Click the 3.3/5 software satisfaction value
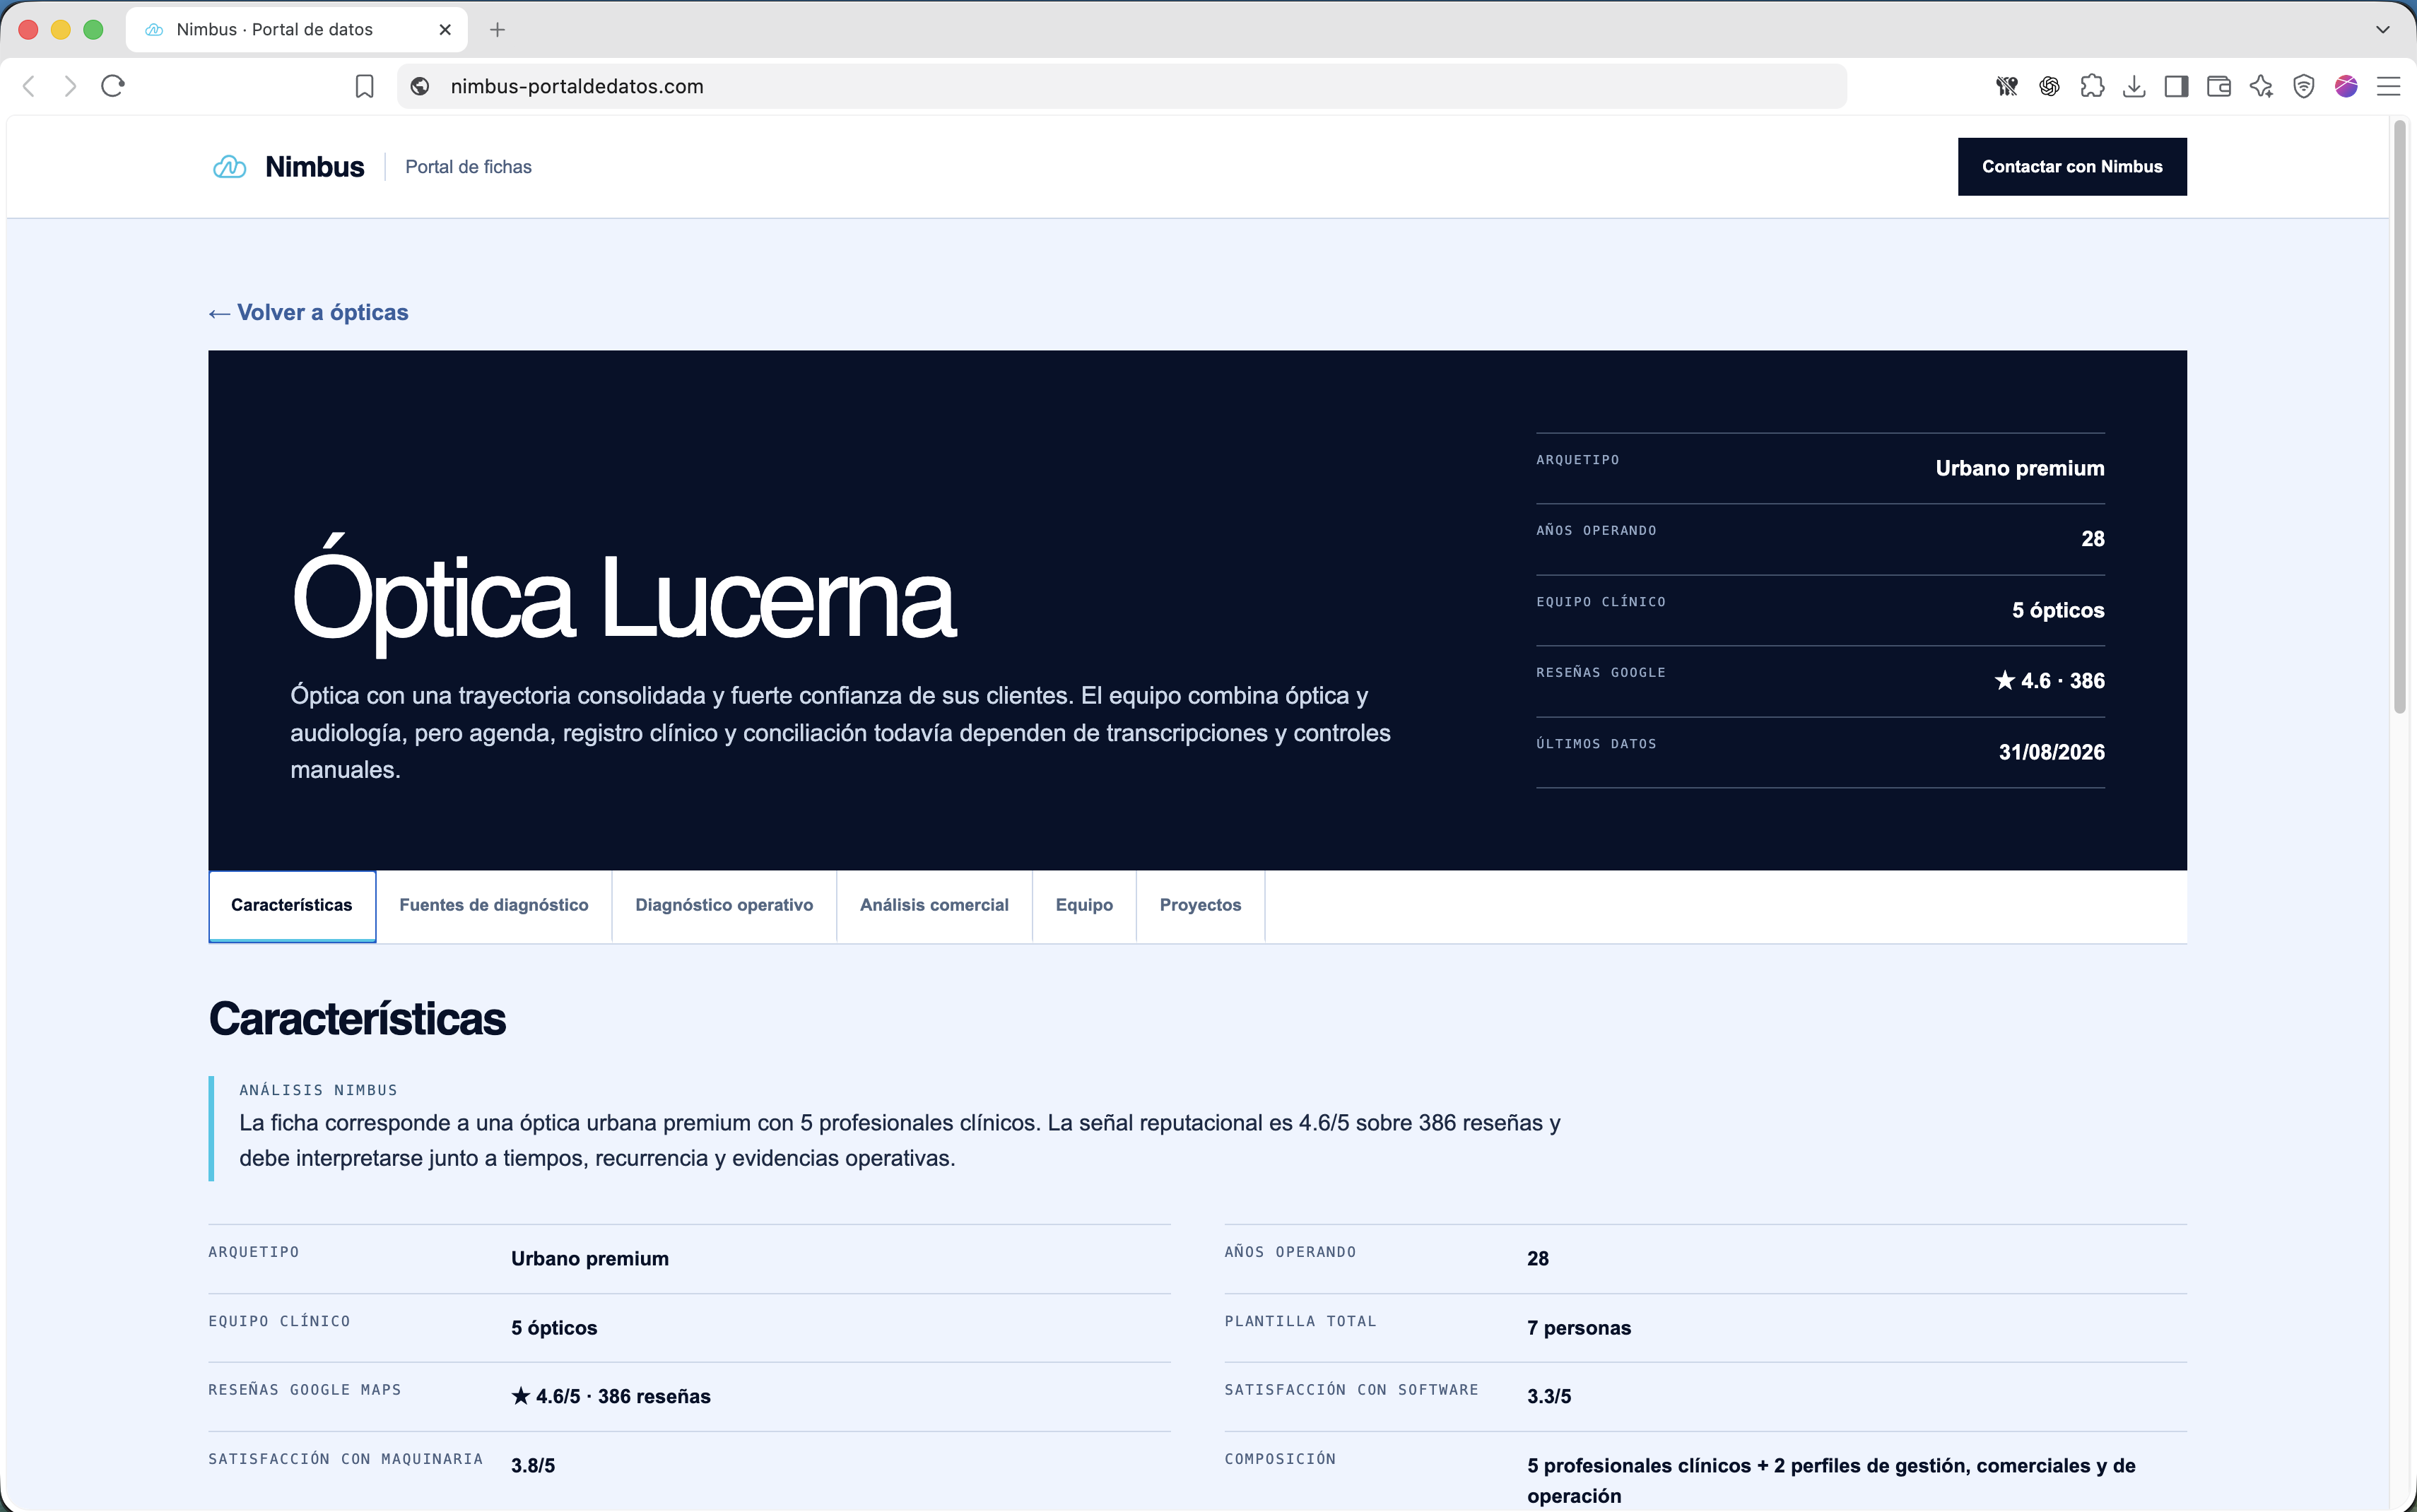This screenshot has height=1512, width=2417. [1549, 1397]
